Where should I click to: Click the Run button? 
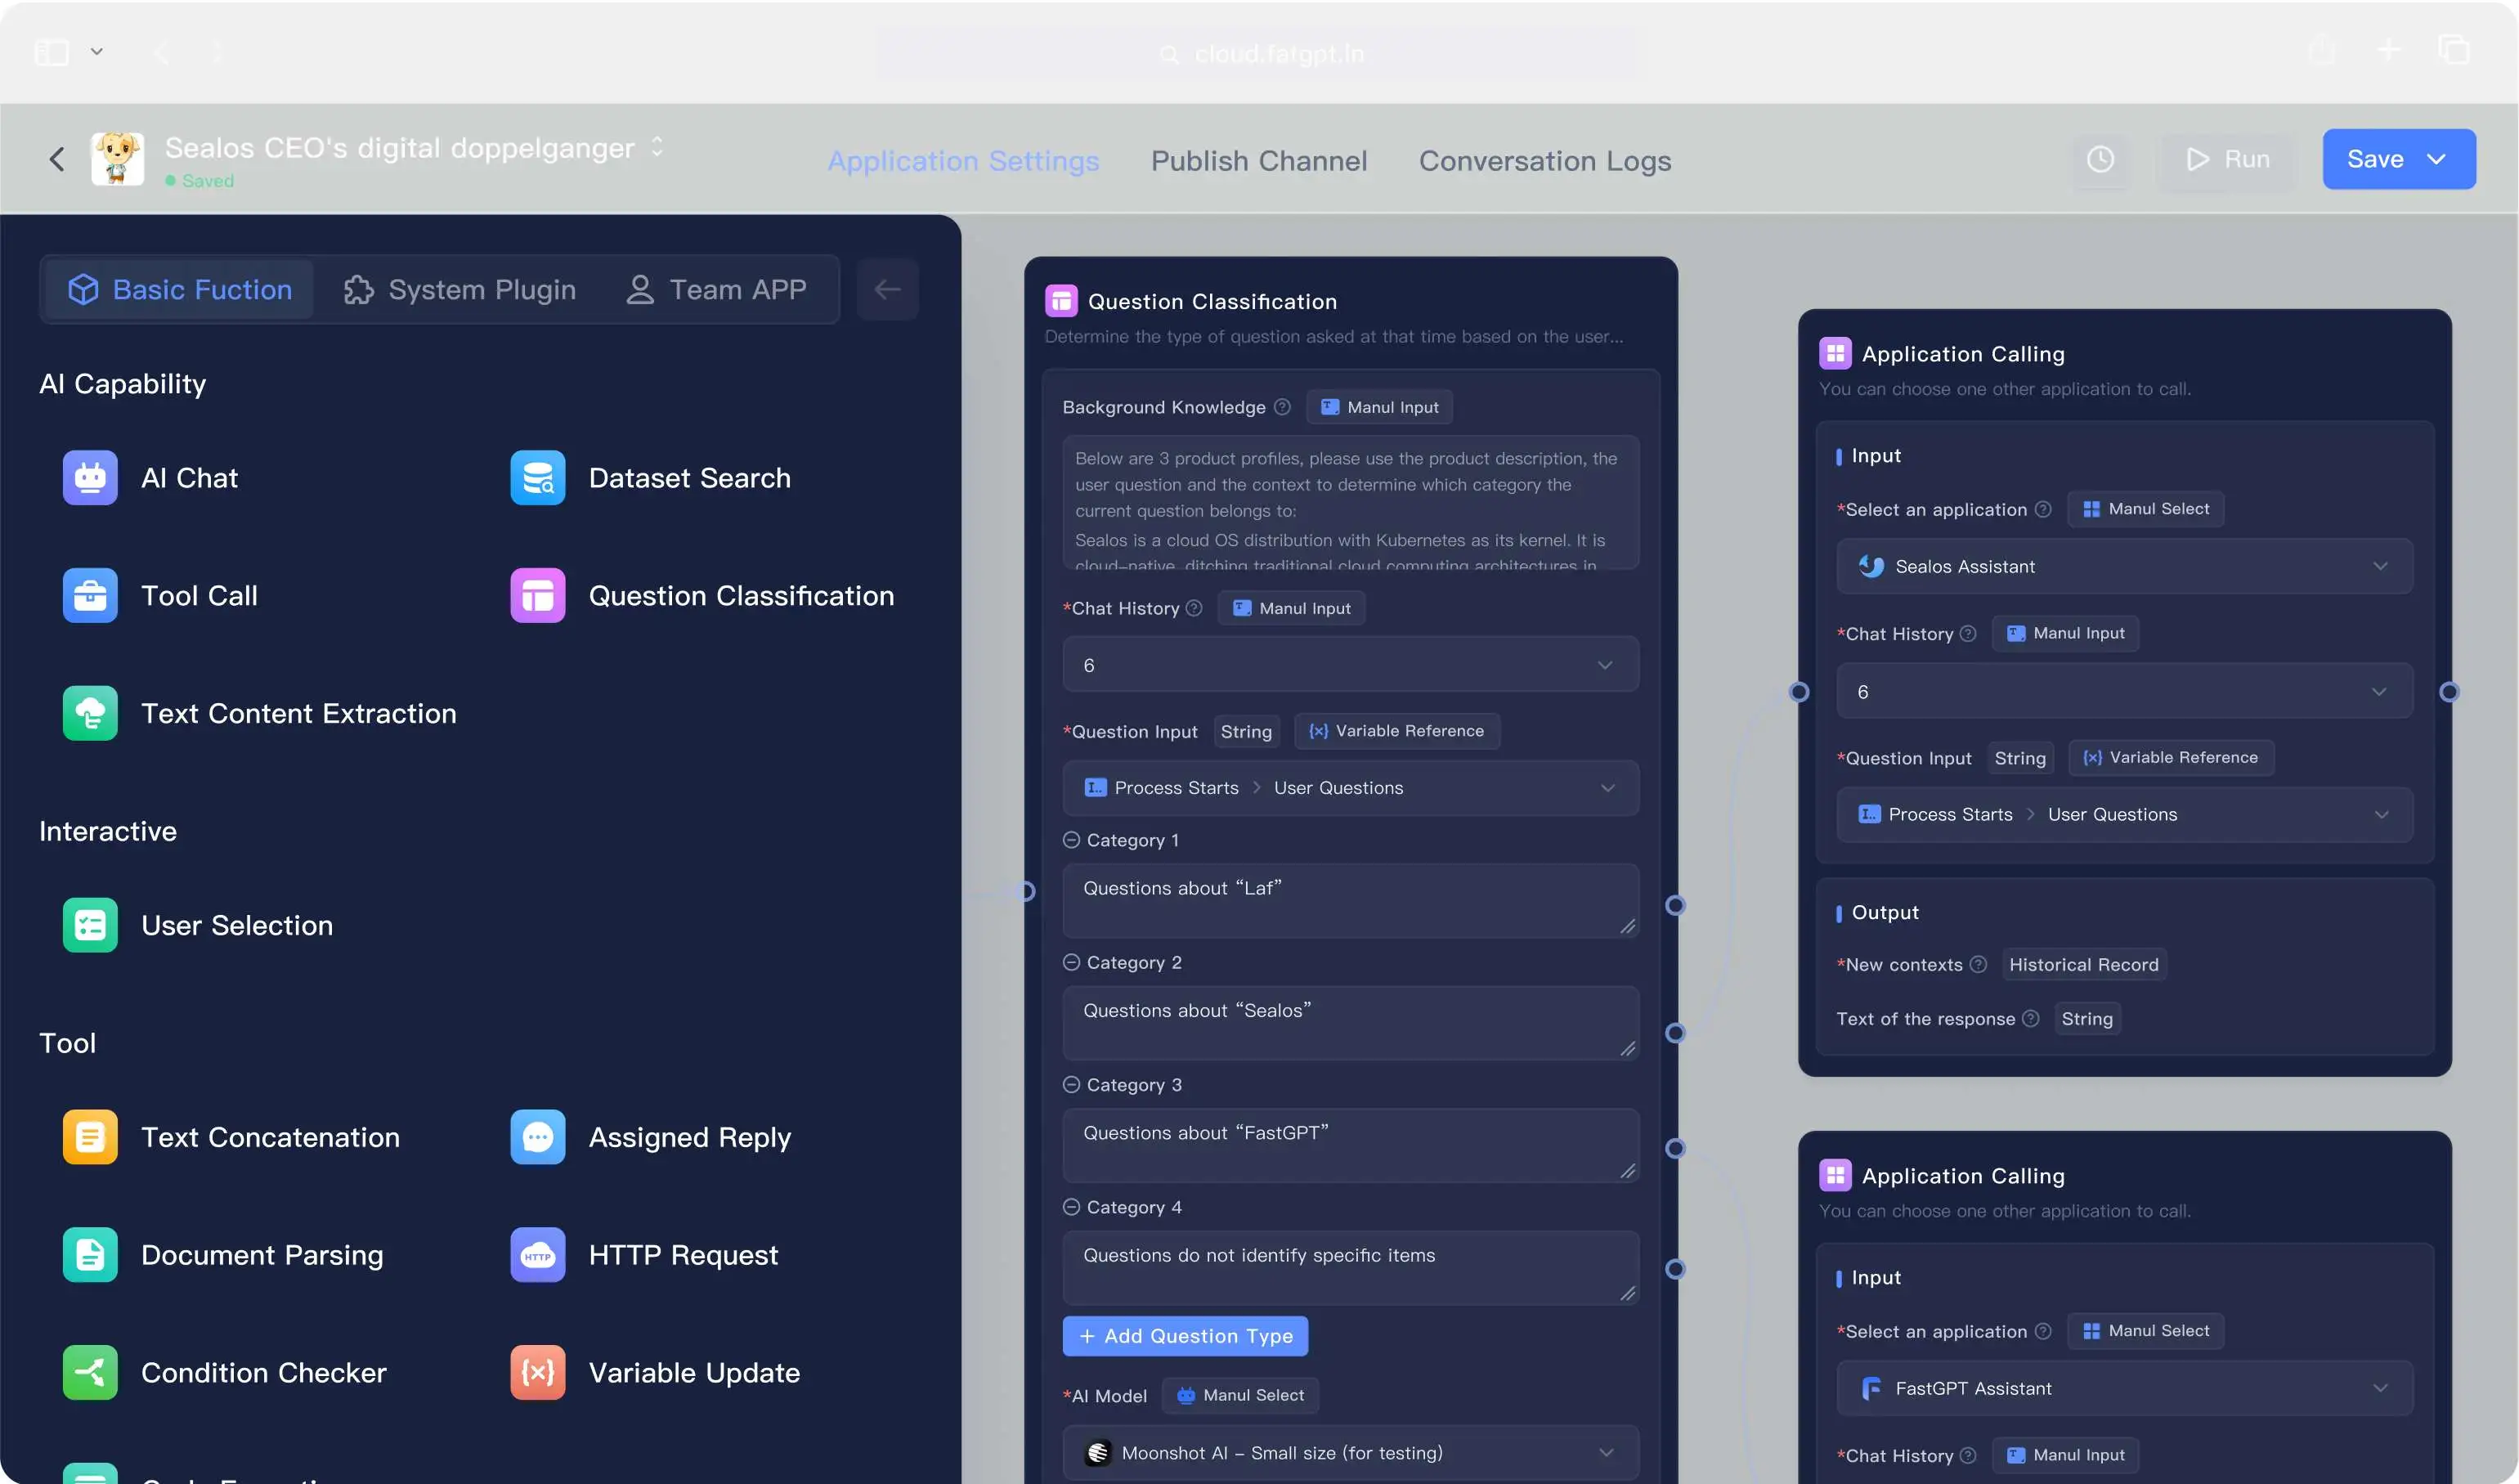pyautogui.click(x=2228, y=159)
